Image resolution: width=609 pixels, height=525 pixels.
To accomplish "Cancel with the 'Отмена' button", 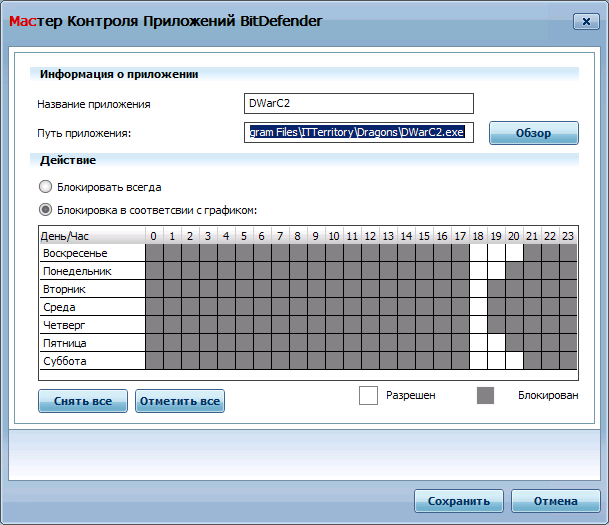I will tap(555, 501).
